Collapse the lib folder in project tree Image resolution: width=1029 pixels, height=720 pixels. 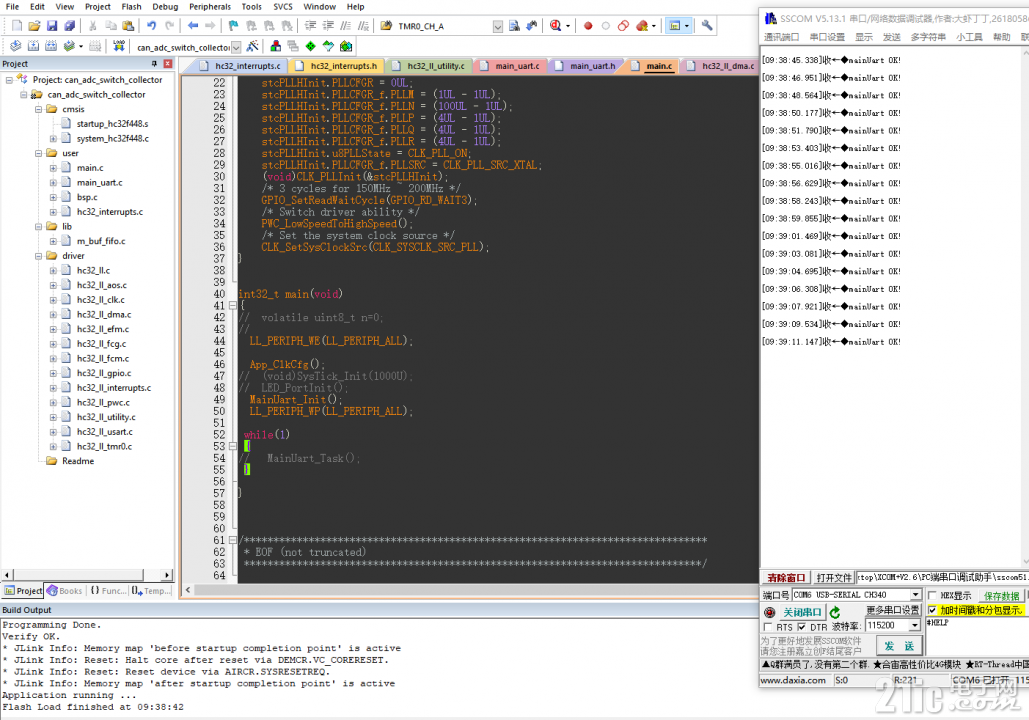(39, 226)
